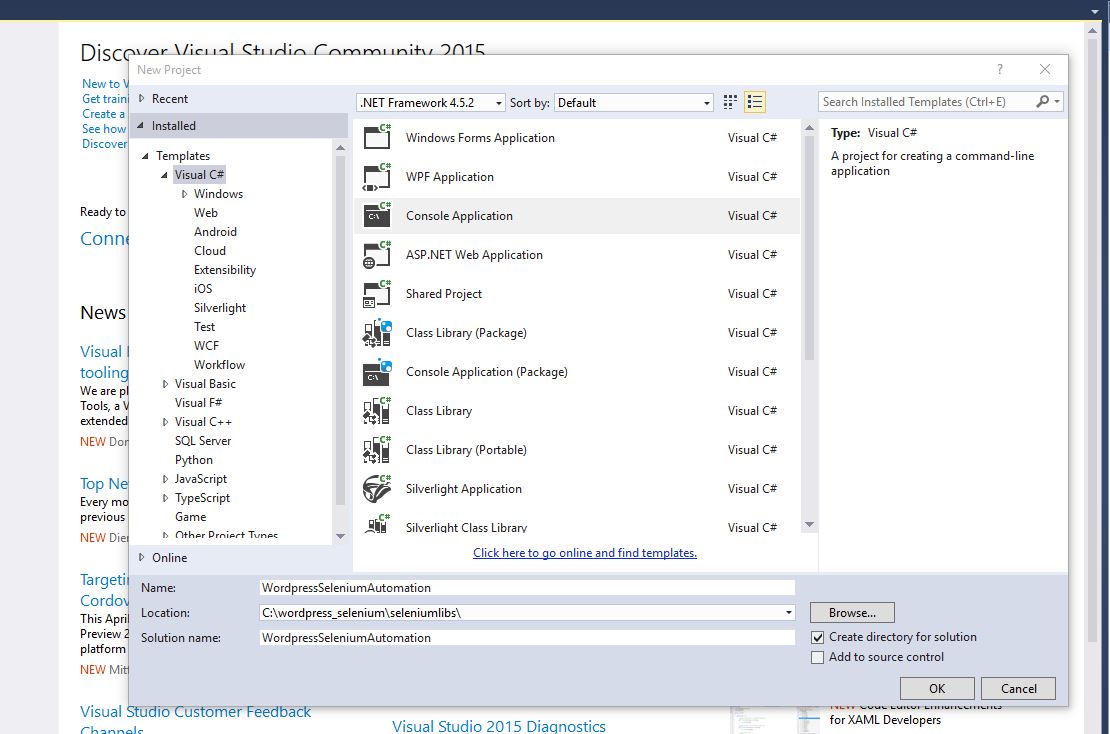Image resolution: width=1110 pixels, height=734 pixels.
Task: Focus the Search Installed Templates field
Action: (926, 101)
